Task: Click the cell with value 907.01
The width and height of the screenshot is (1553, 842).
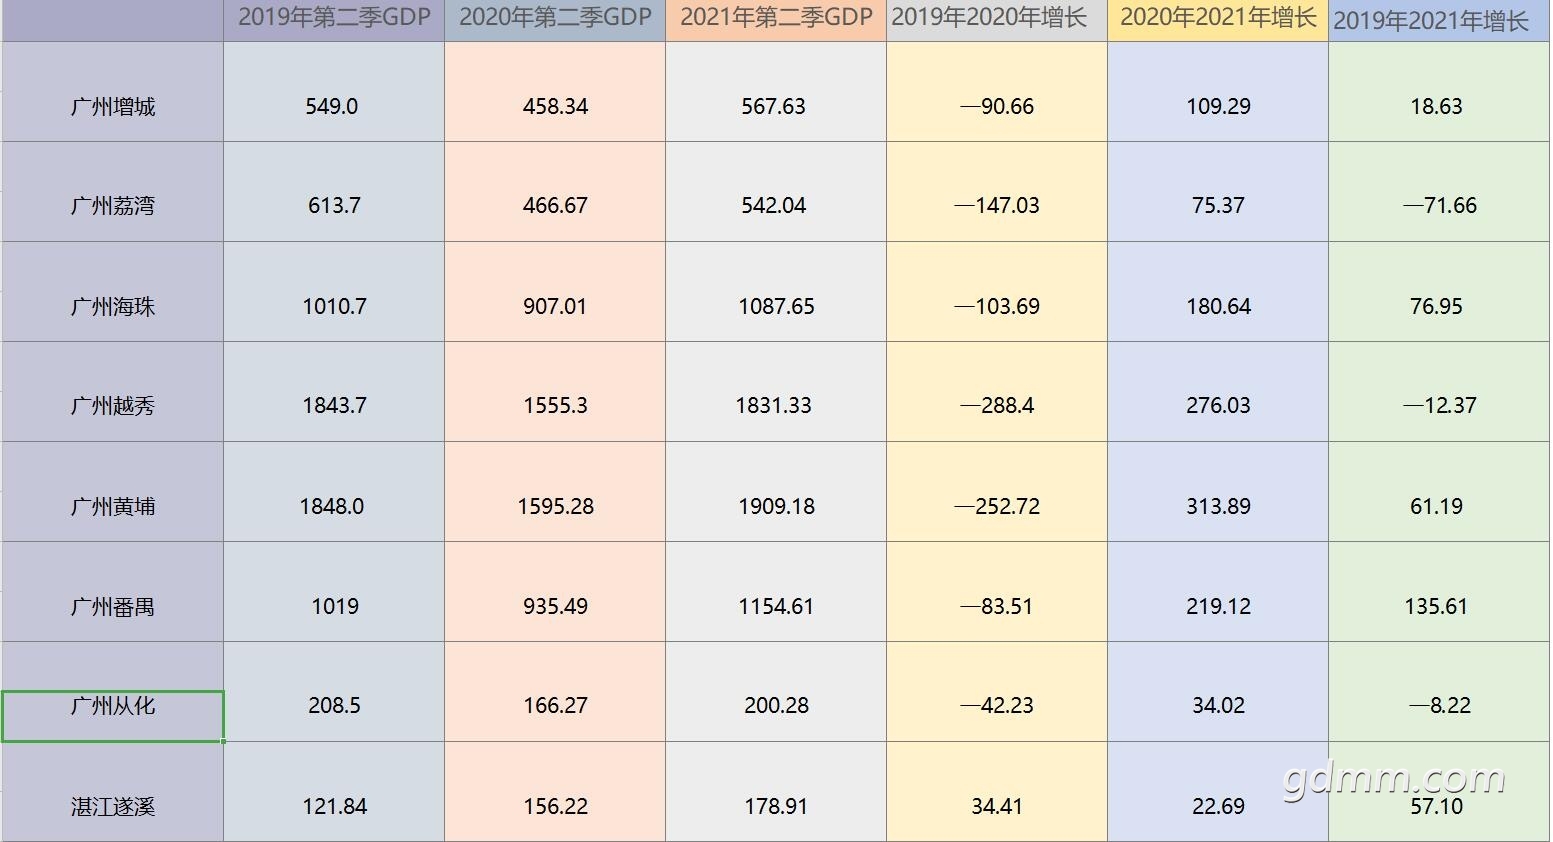Action: (x=555, y=292)
